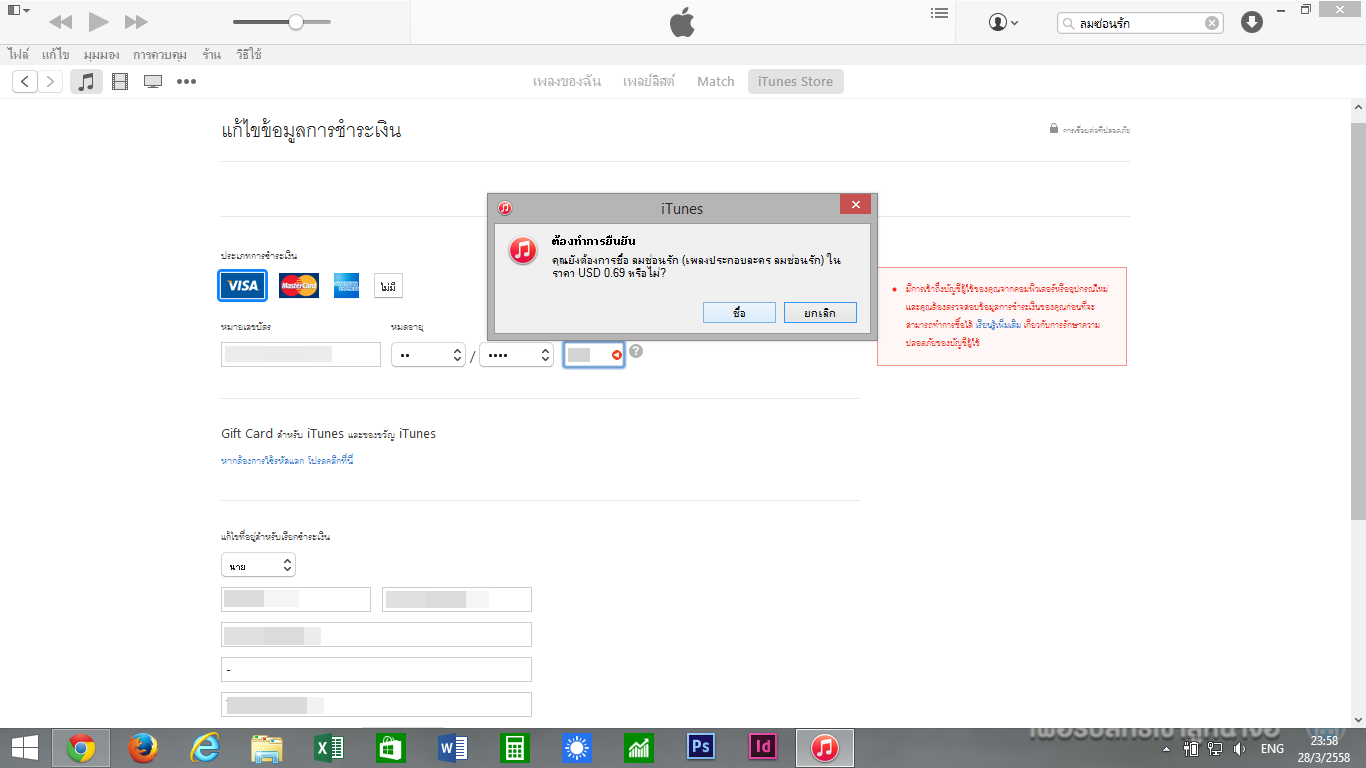Screen dimensions: 1366x768
Task: Switch to the Music library icon
Action: coord(87,82)
